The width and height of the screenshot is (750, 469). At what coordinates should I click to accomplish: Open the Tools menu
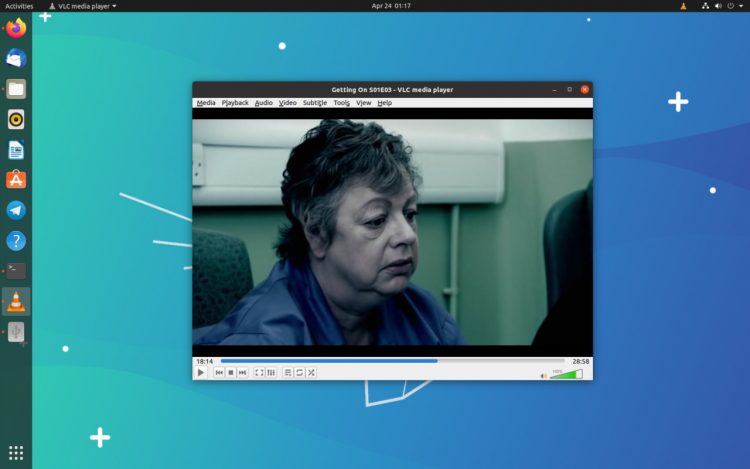click(342, 103)
